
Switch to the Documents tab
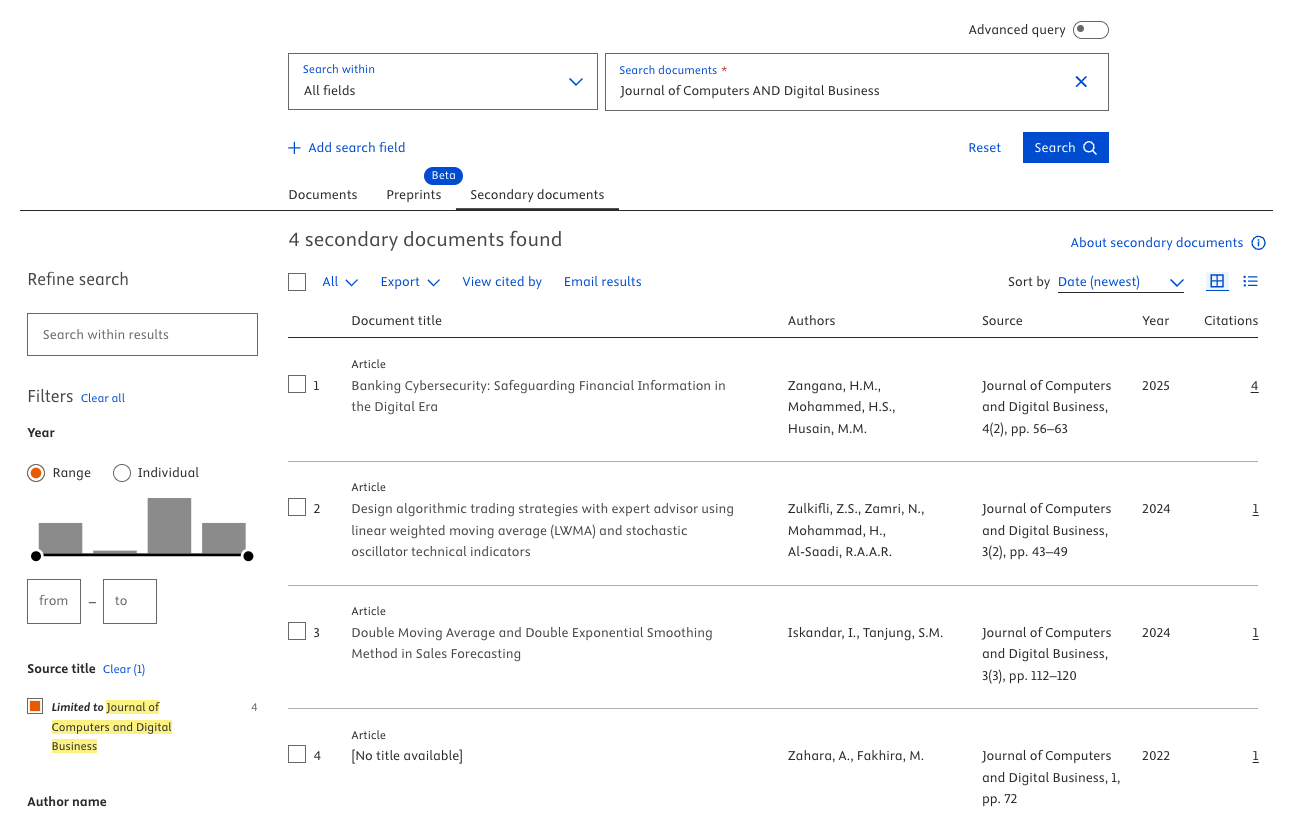[x=322, y=195]
